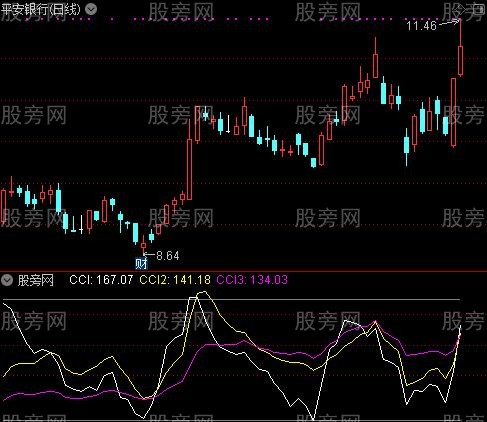Click the 股旁网 indicator name in lower panel header
Image resolution: width=487 pixels, height=422 pixels.
click(36, 280)
